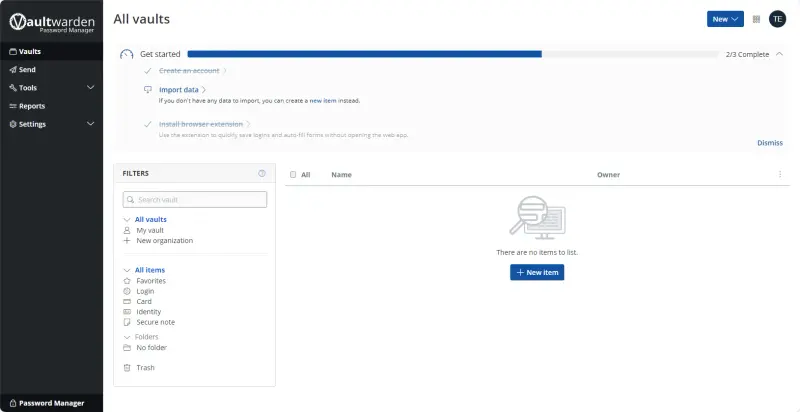Click the New item button
The width and height of the screenshot is (800, 412).
click(x=537, y=272)
